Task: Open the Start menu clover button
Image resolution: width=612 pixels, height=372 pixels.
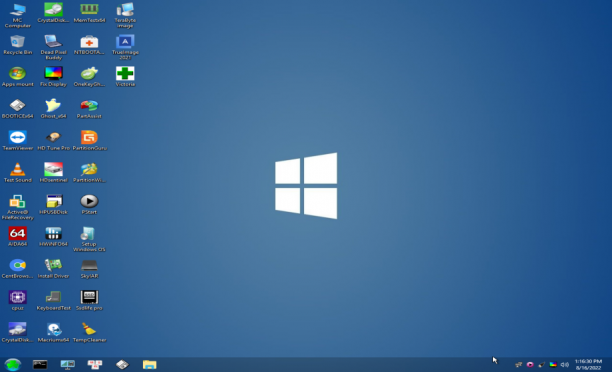Action: [13, 365]
